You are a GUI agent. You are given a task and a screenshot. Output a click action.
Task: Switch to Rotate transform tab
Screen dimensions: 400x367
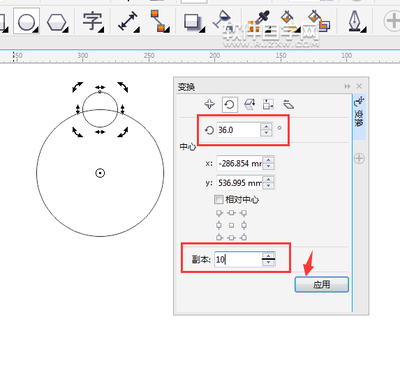pyautogui.click(x=229, y=105)
